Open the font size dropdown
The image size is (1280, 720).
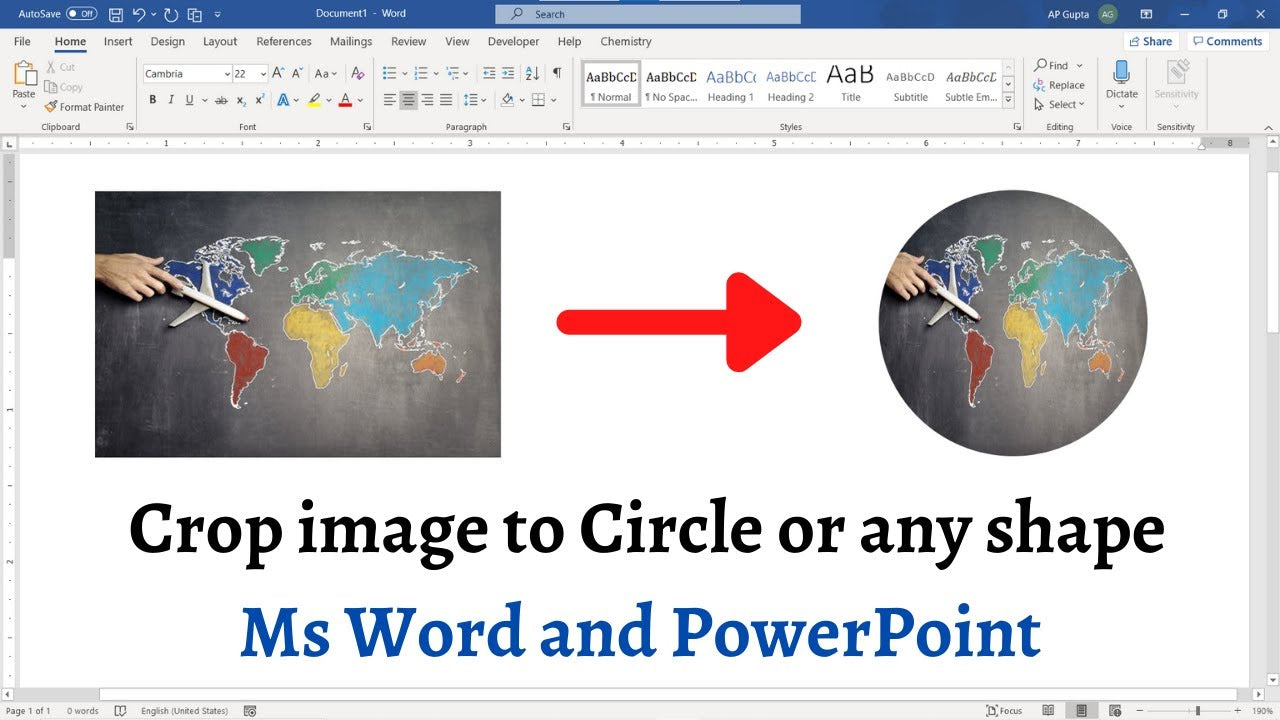point(263,74)
